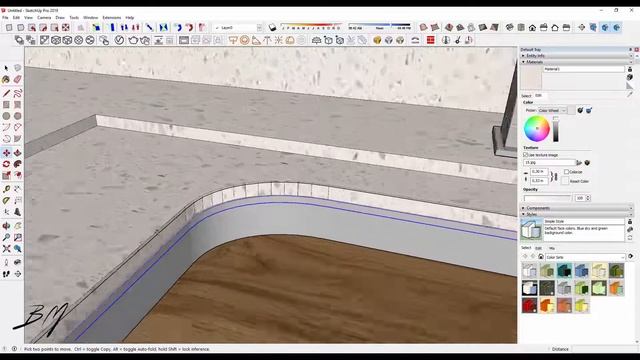Click the red Section Plane icon
The width and height of the screenshot is (640, 360).
430,40
